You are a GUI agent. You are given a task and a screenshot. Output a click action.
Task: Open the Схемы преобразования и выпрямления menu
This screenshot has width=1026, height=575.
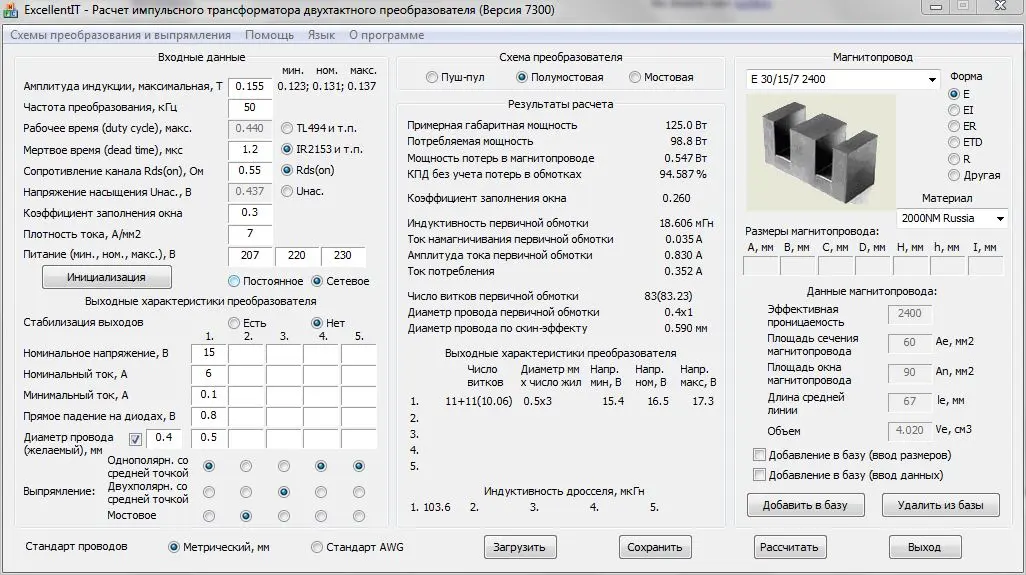pyautogui.click(x=120, y=35)
